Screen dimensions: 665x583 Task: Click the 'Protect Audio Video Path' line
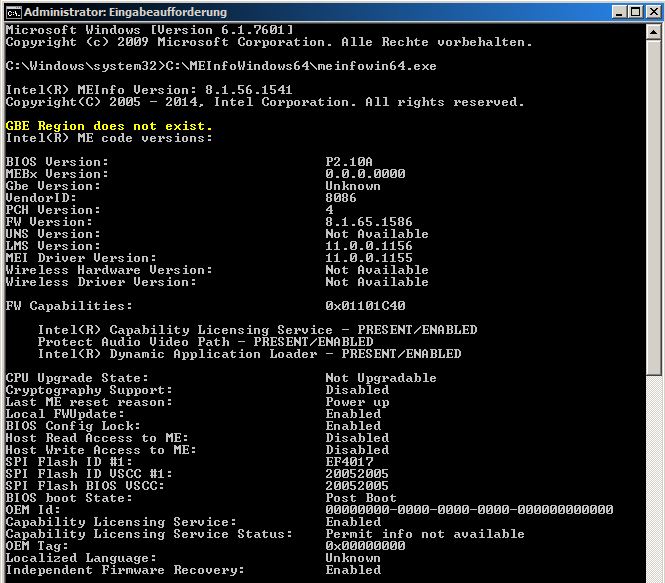point(205,342)
